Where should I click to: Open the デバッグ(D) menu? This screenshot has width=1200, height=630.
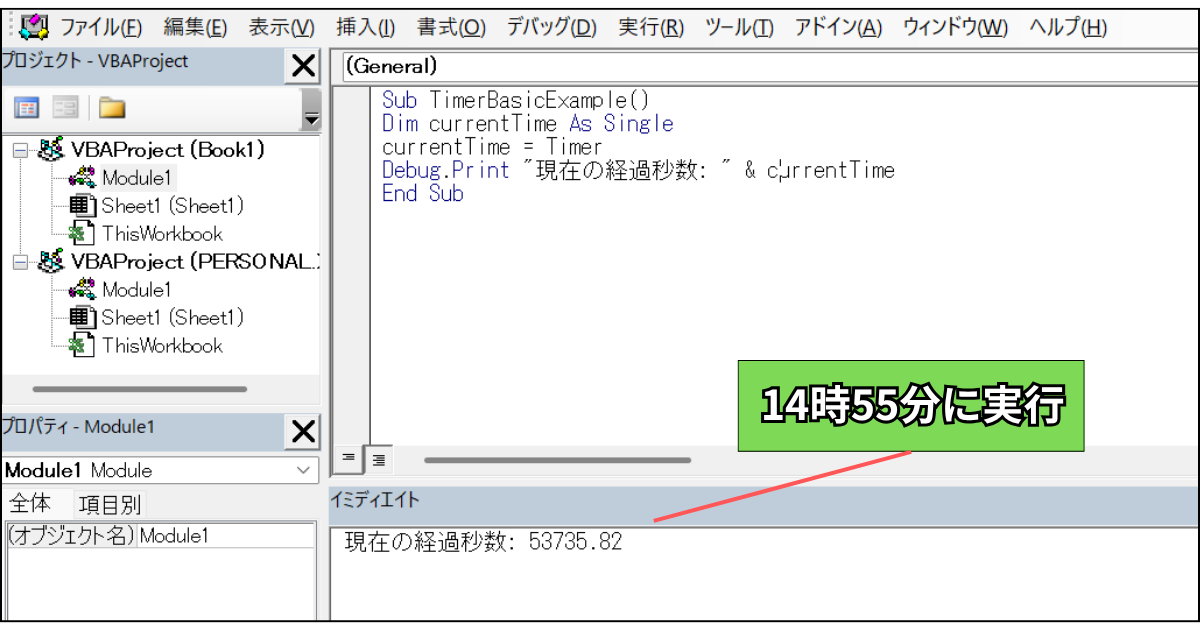tap(551, 26)
